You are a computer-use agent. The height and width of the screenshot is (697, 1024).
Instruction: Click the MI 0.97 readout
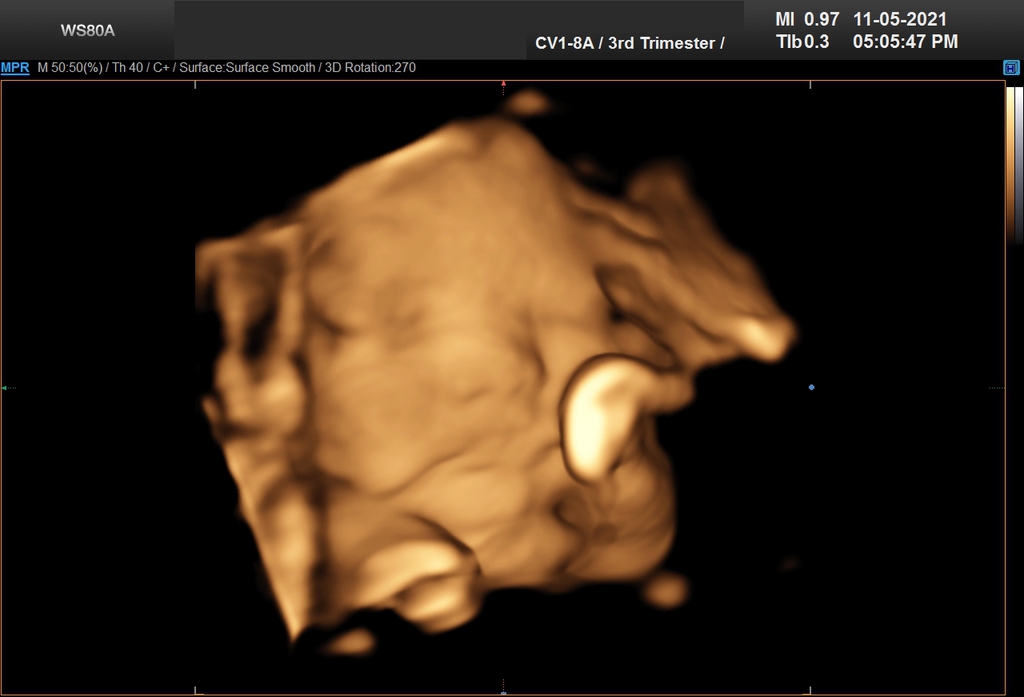click(x=807, y=19)
